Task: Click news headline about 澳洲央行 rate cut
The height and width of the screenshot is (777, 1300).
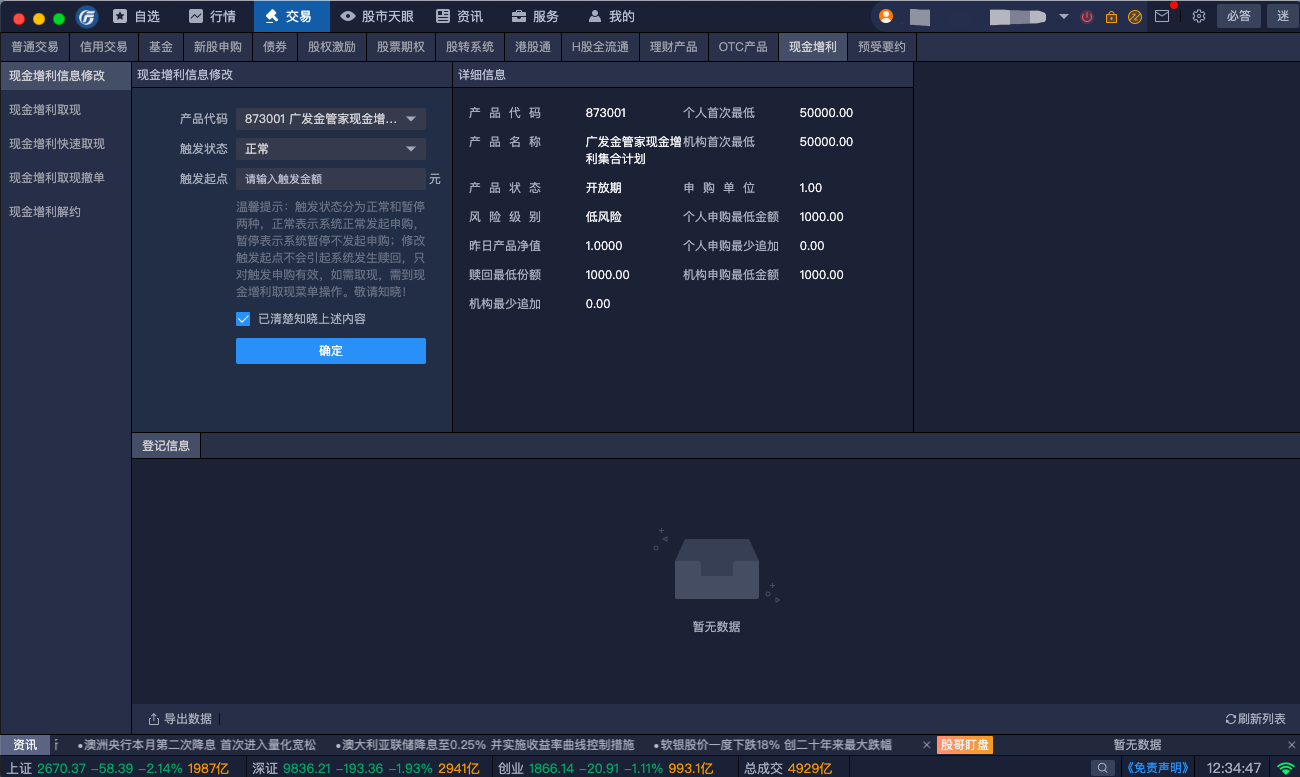Action: pyautogui.click(x=196, y=745)
